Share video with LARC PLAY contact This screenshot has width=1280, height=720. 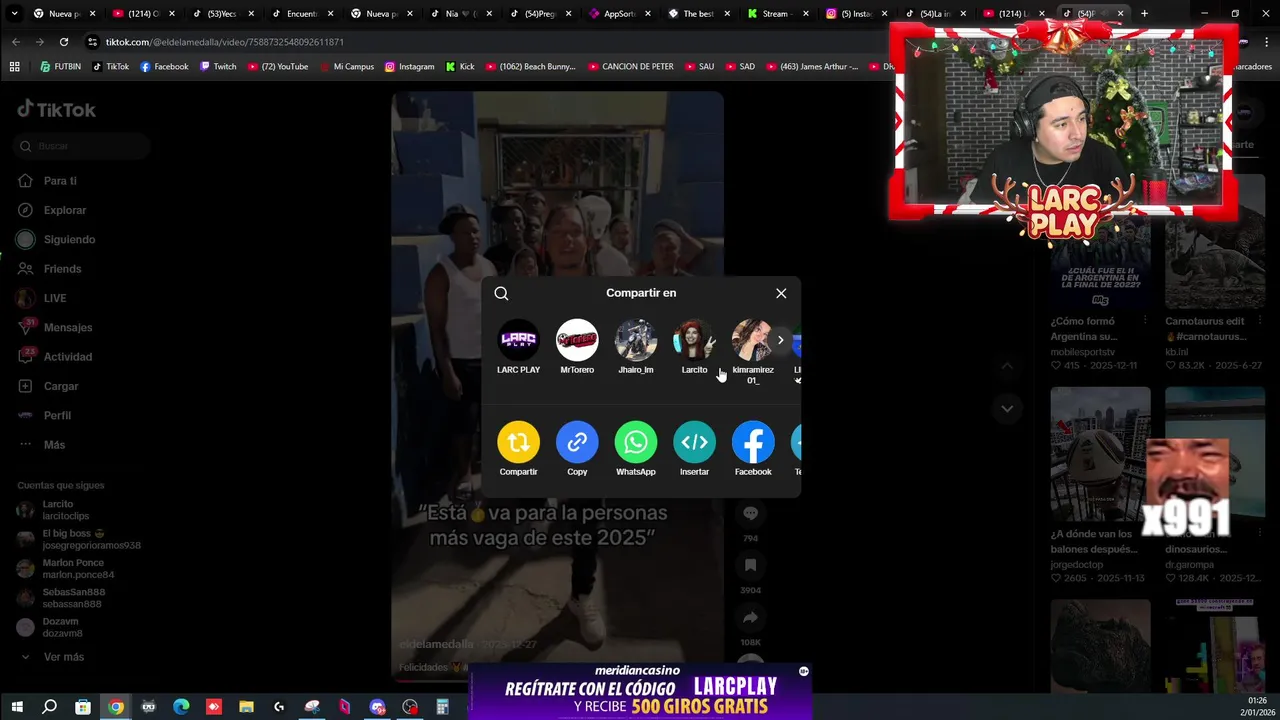click(x=518, y=340)
